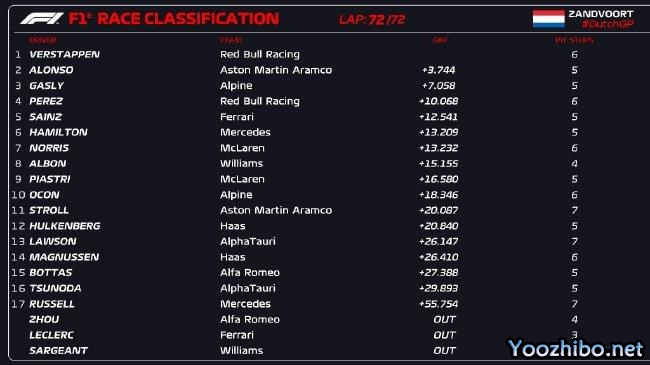Click LECLERC's OUT status
Viewport: 650px width, 365px height.
click(x=444, y=335)
